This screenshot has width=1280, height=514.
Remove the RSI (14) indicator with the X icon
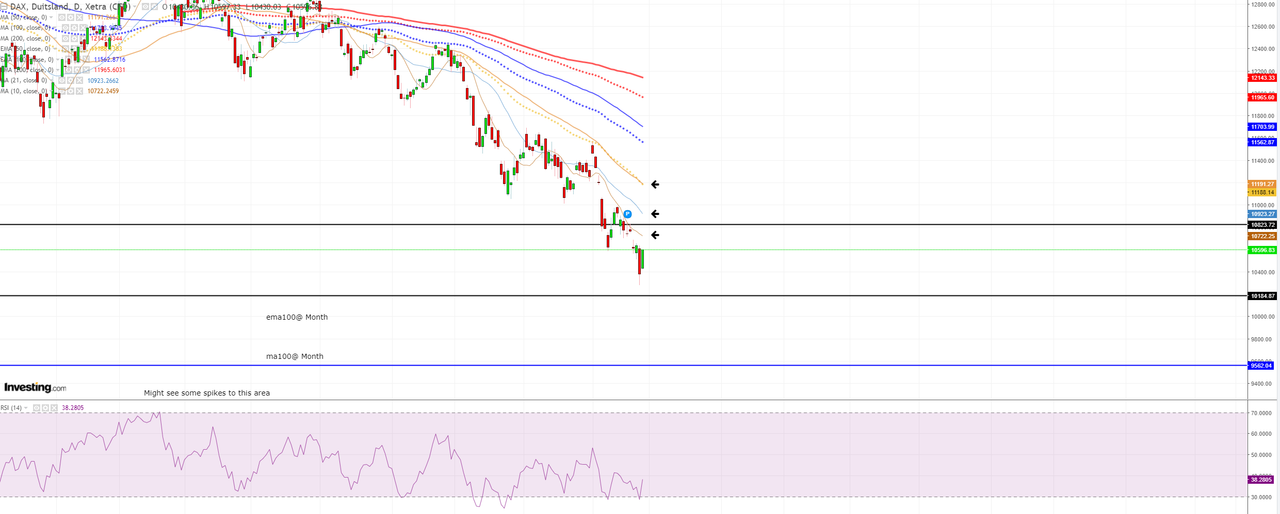54,408
